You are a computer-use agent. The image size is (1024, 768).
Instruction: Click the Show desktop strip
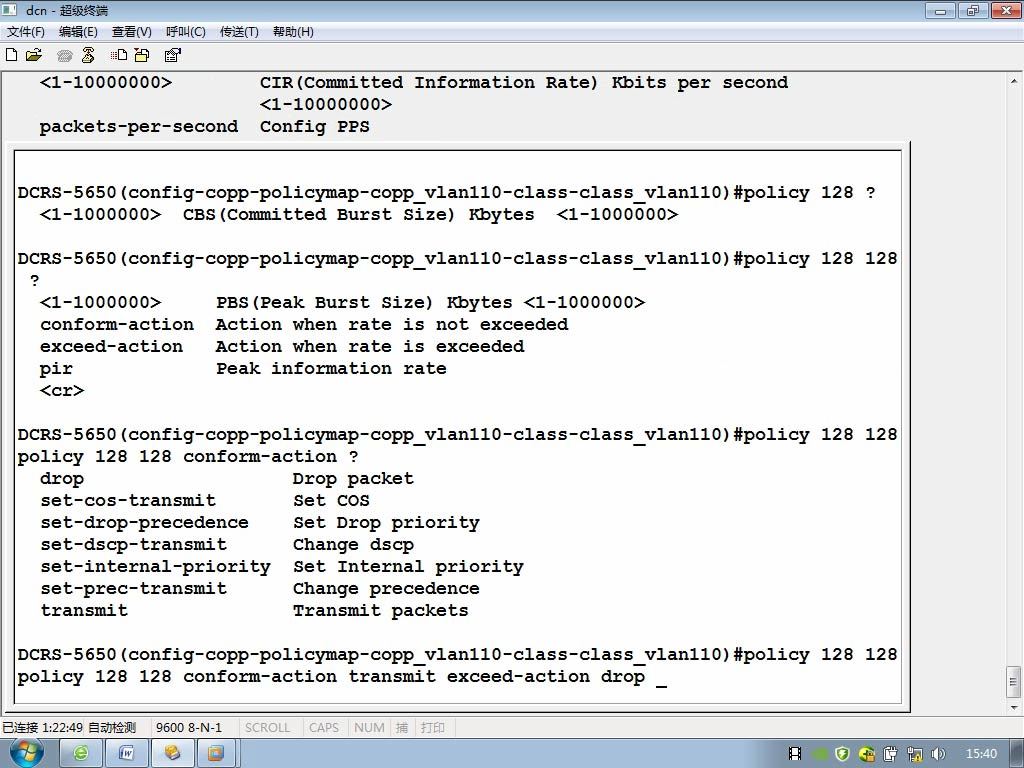point(1017,754)
